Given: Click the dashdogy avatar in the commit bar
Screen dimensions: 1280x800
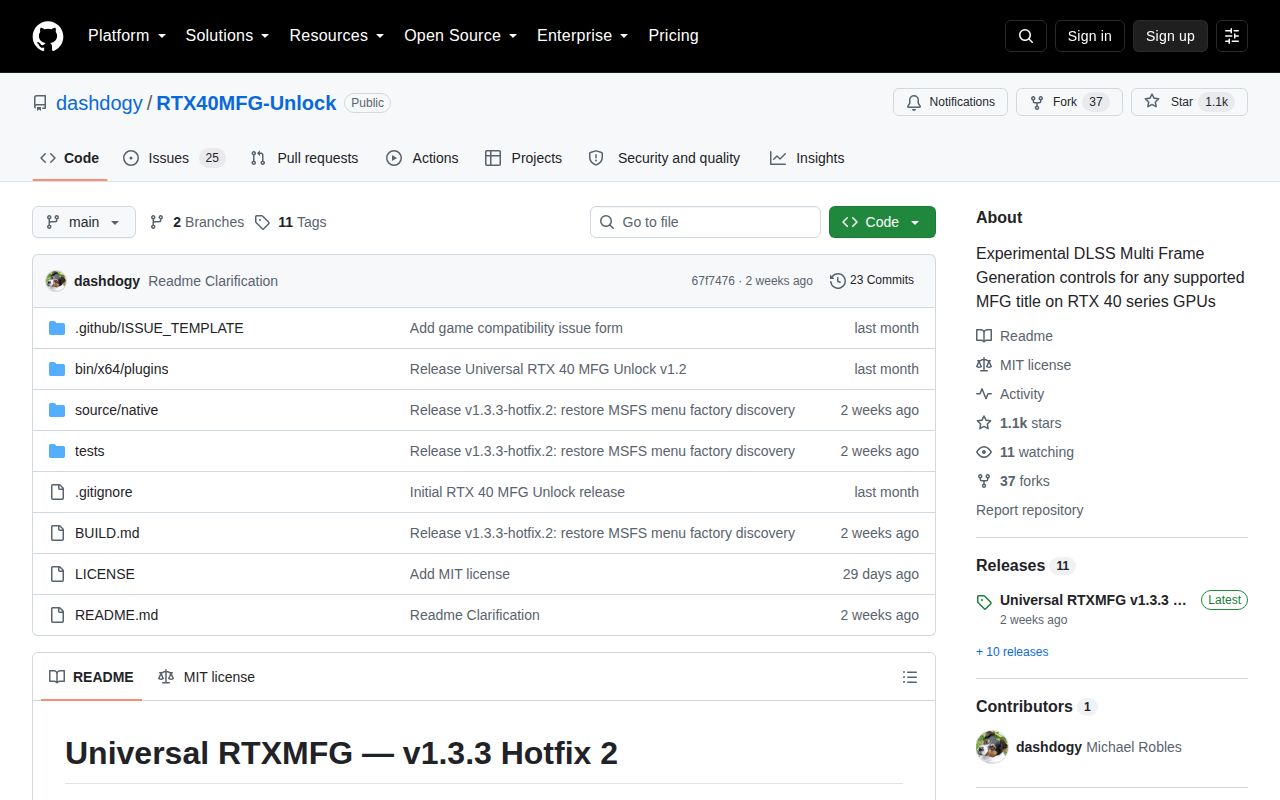Looking at the screenshot, I should [56, 281].
